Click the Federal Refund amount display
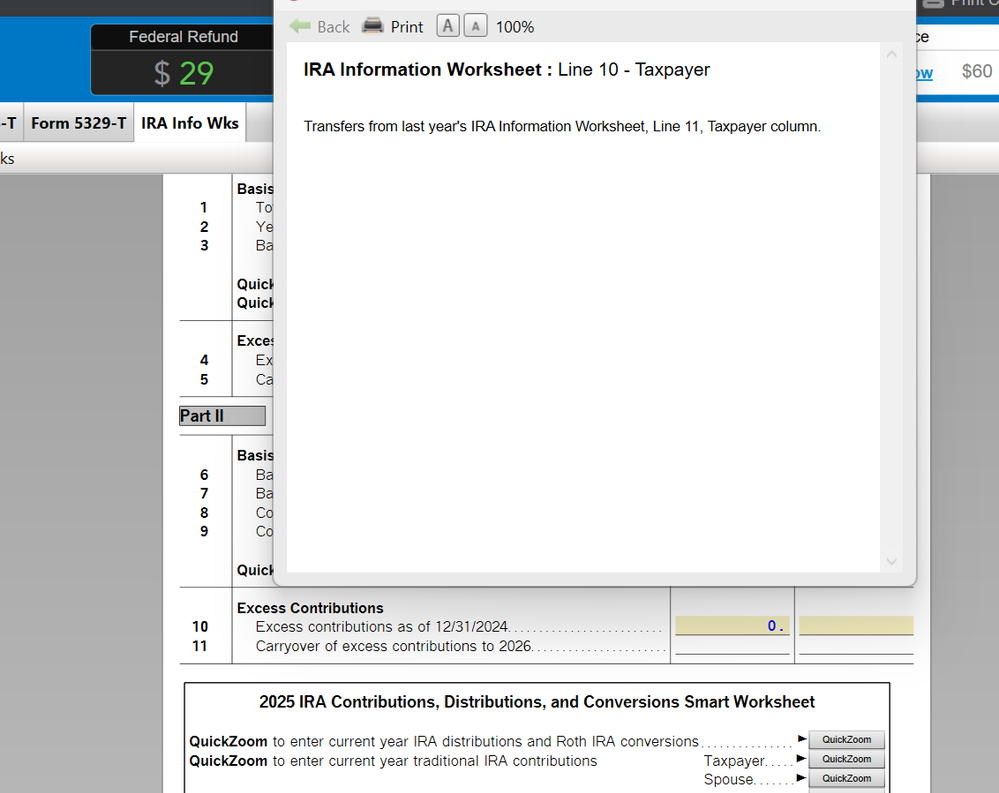 [183, 73]
